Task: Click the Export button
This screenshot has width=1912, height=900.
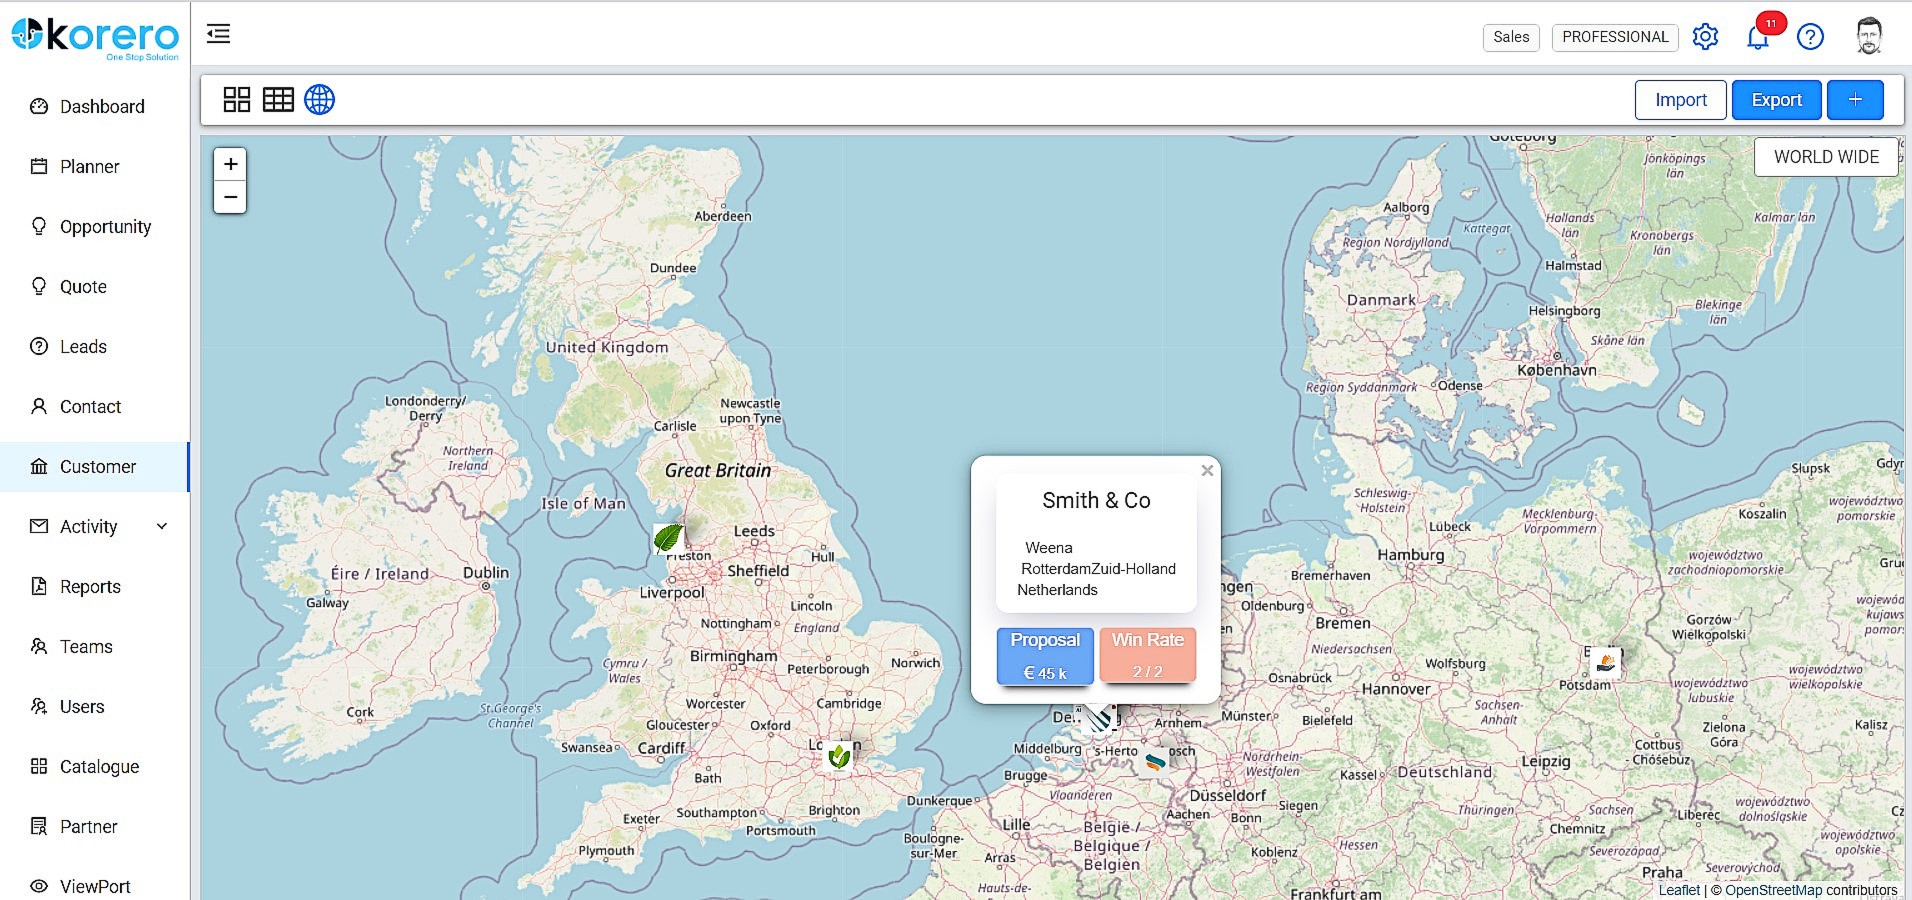Action: coord(1777,100)
